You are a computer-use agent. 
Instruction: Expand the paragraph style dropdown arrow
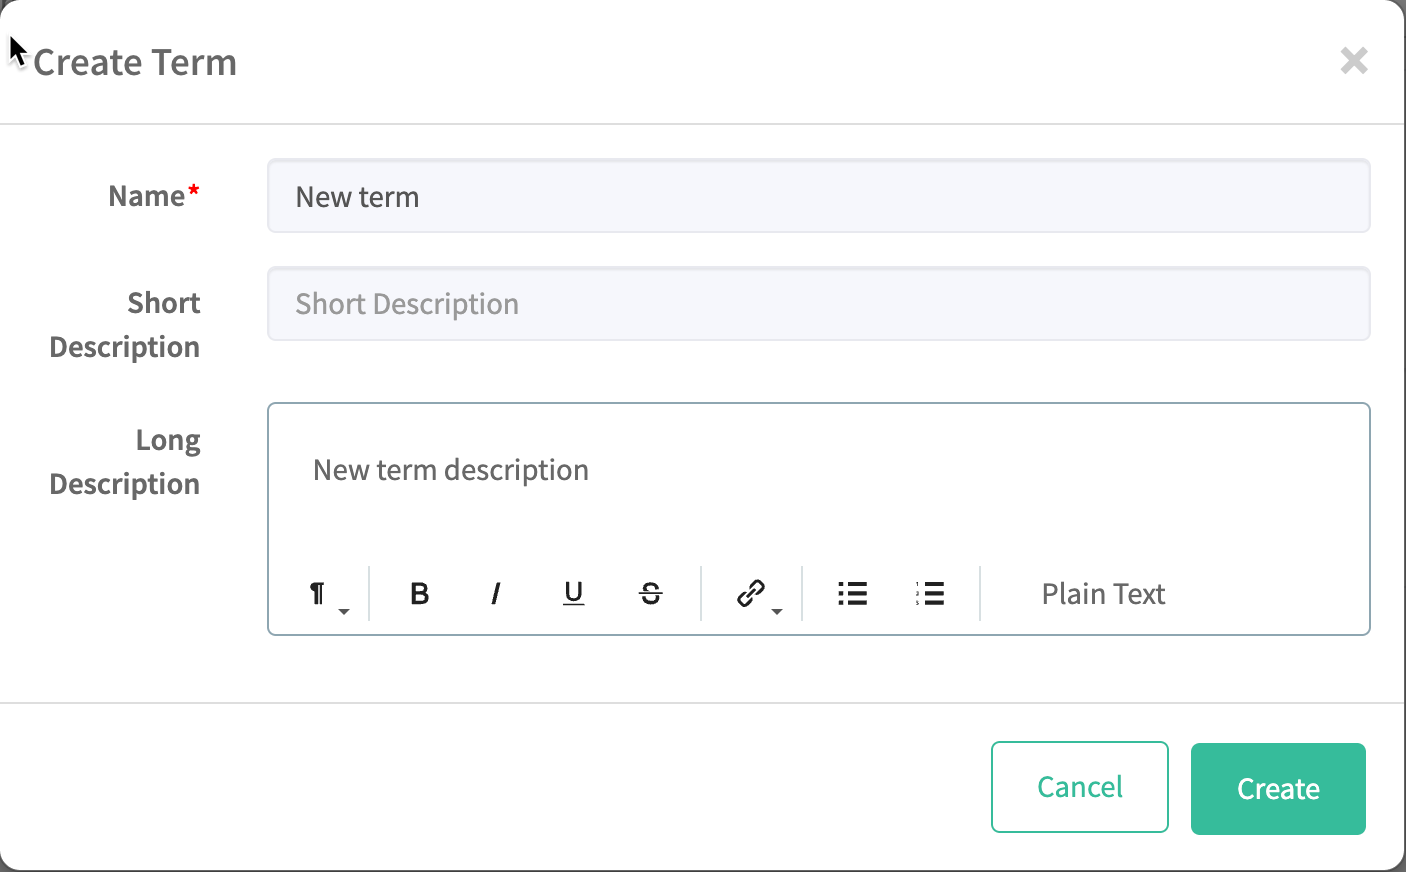click(x=344, y=611)
